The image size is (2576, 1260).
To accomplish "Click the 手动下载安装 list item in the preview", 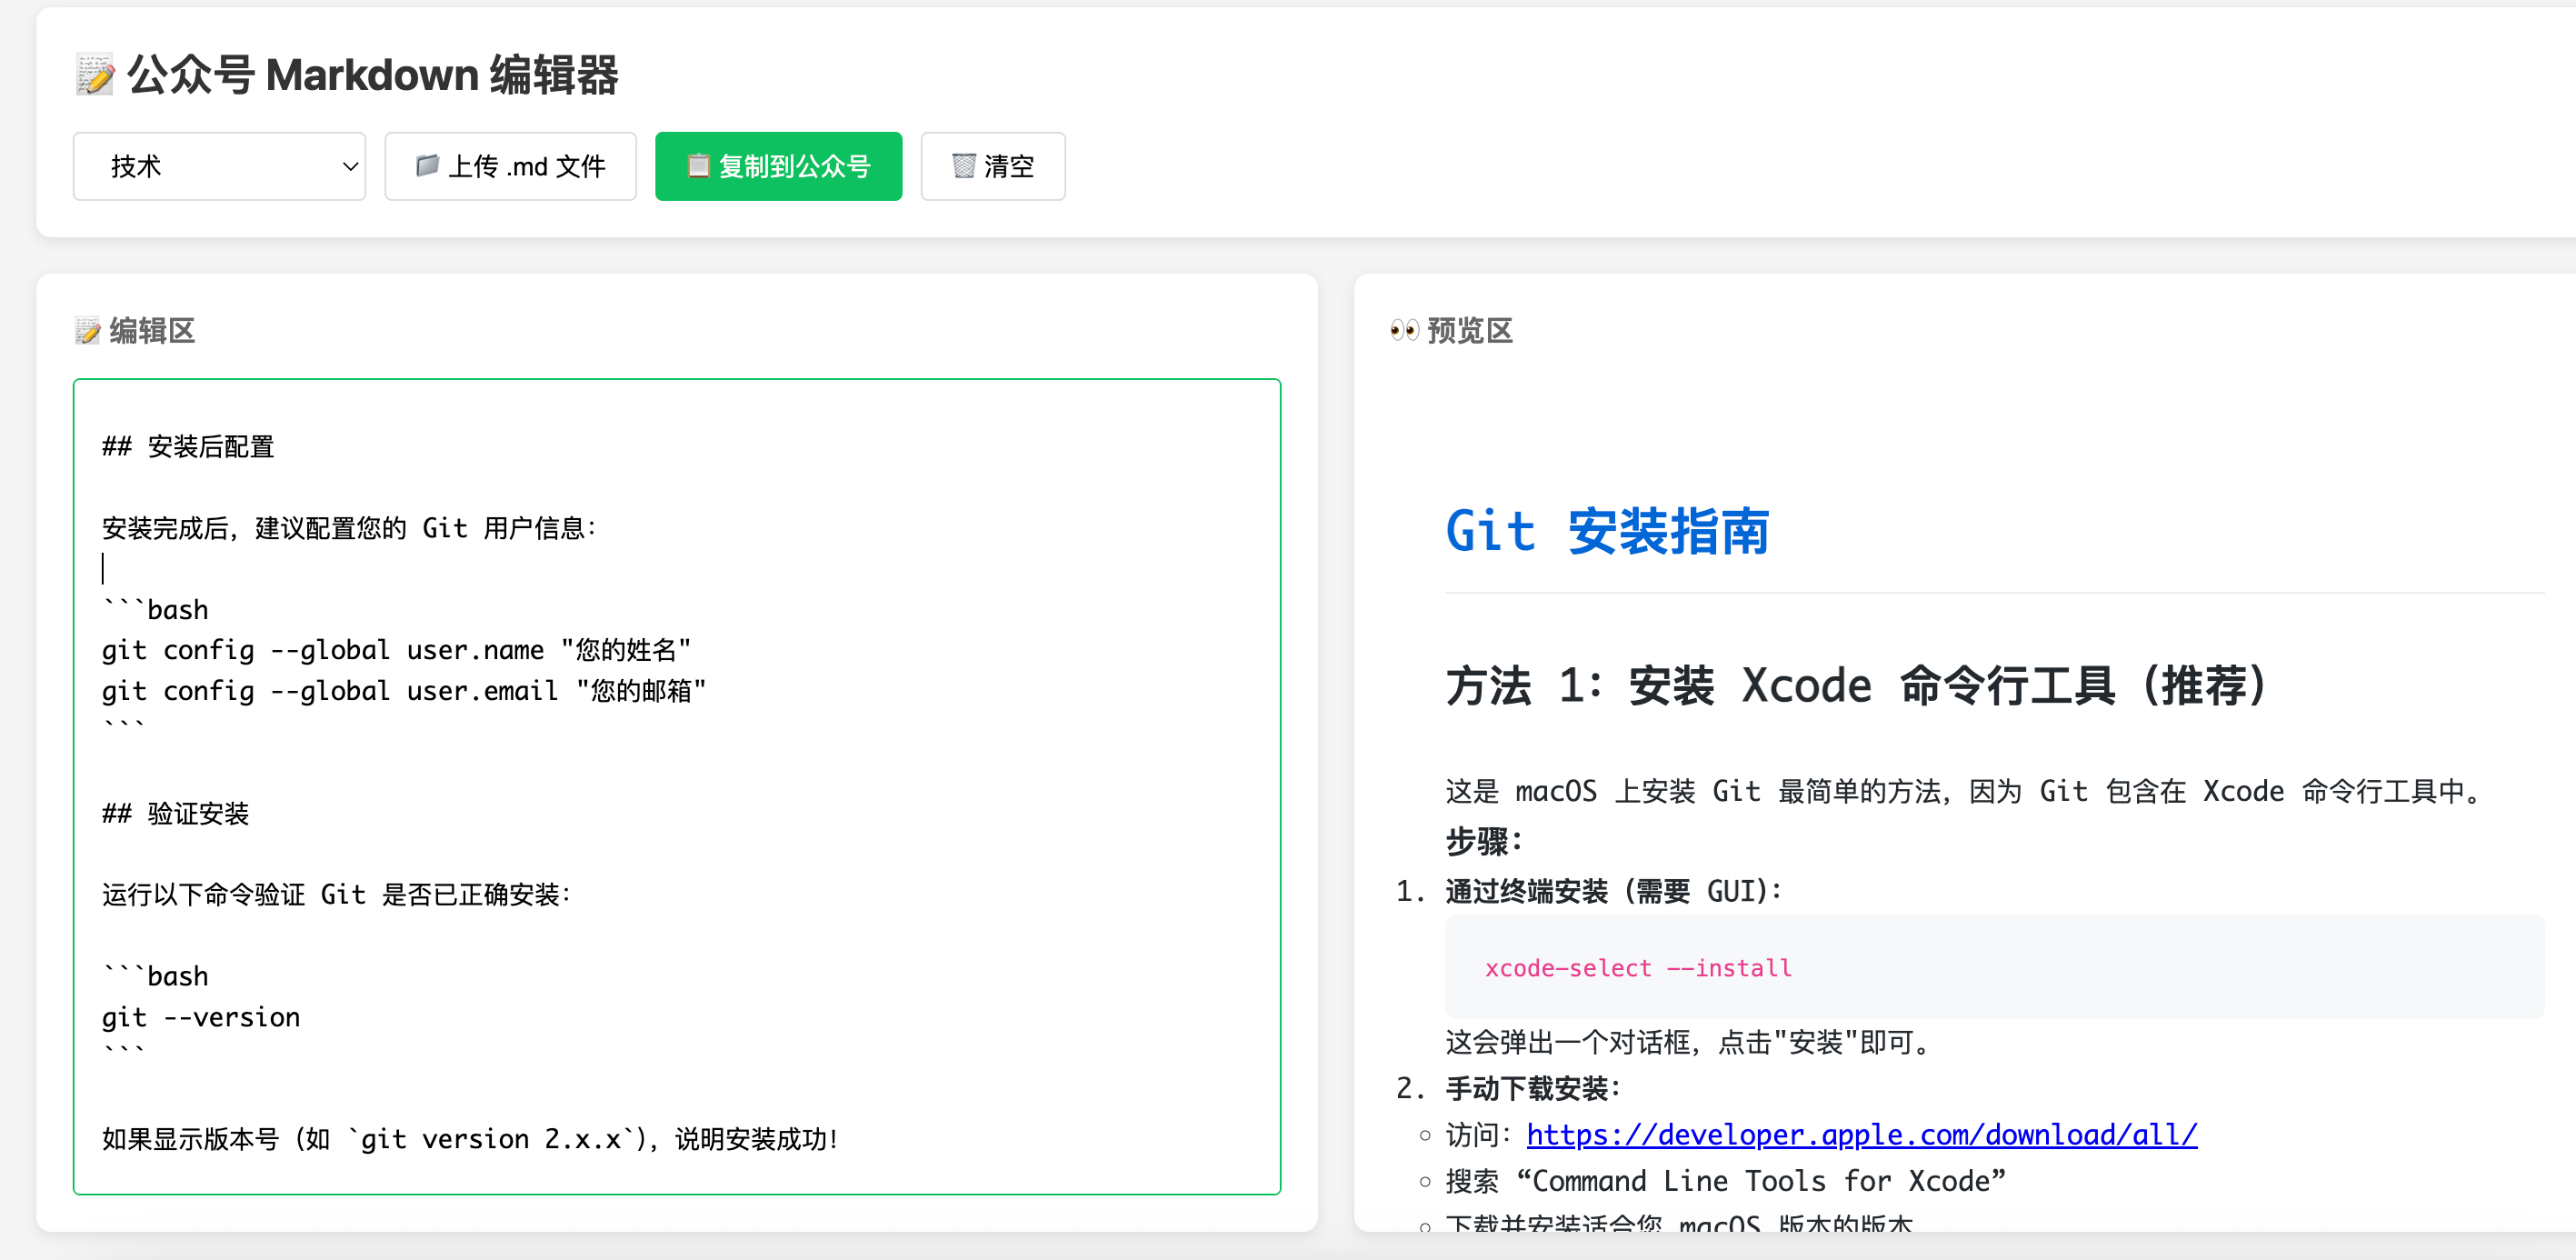I will tap(1532, 1089).
